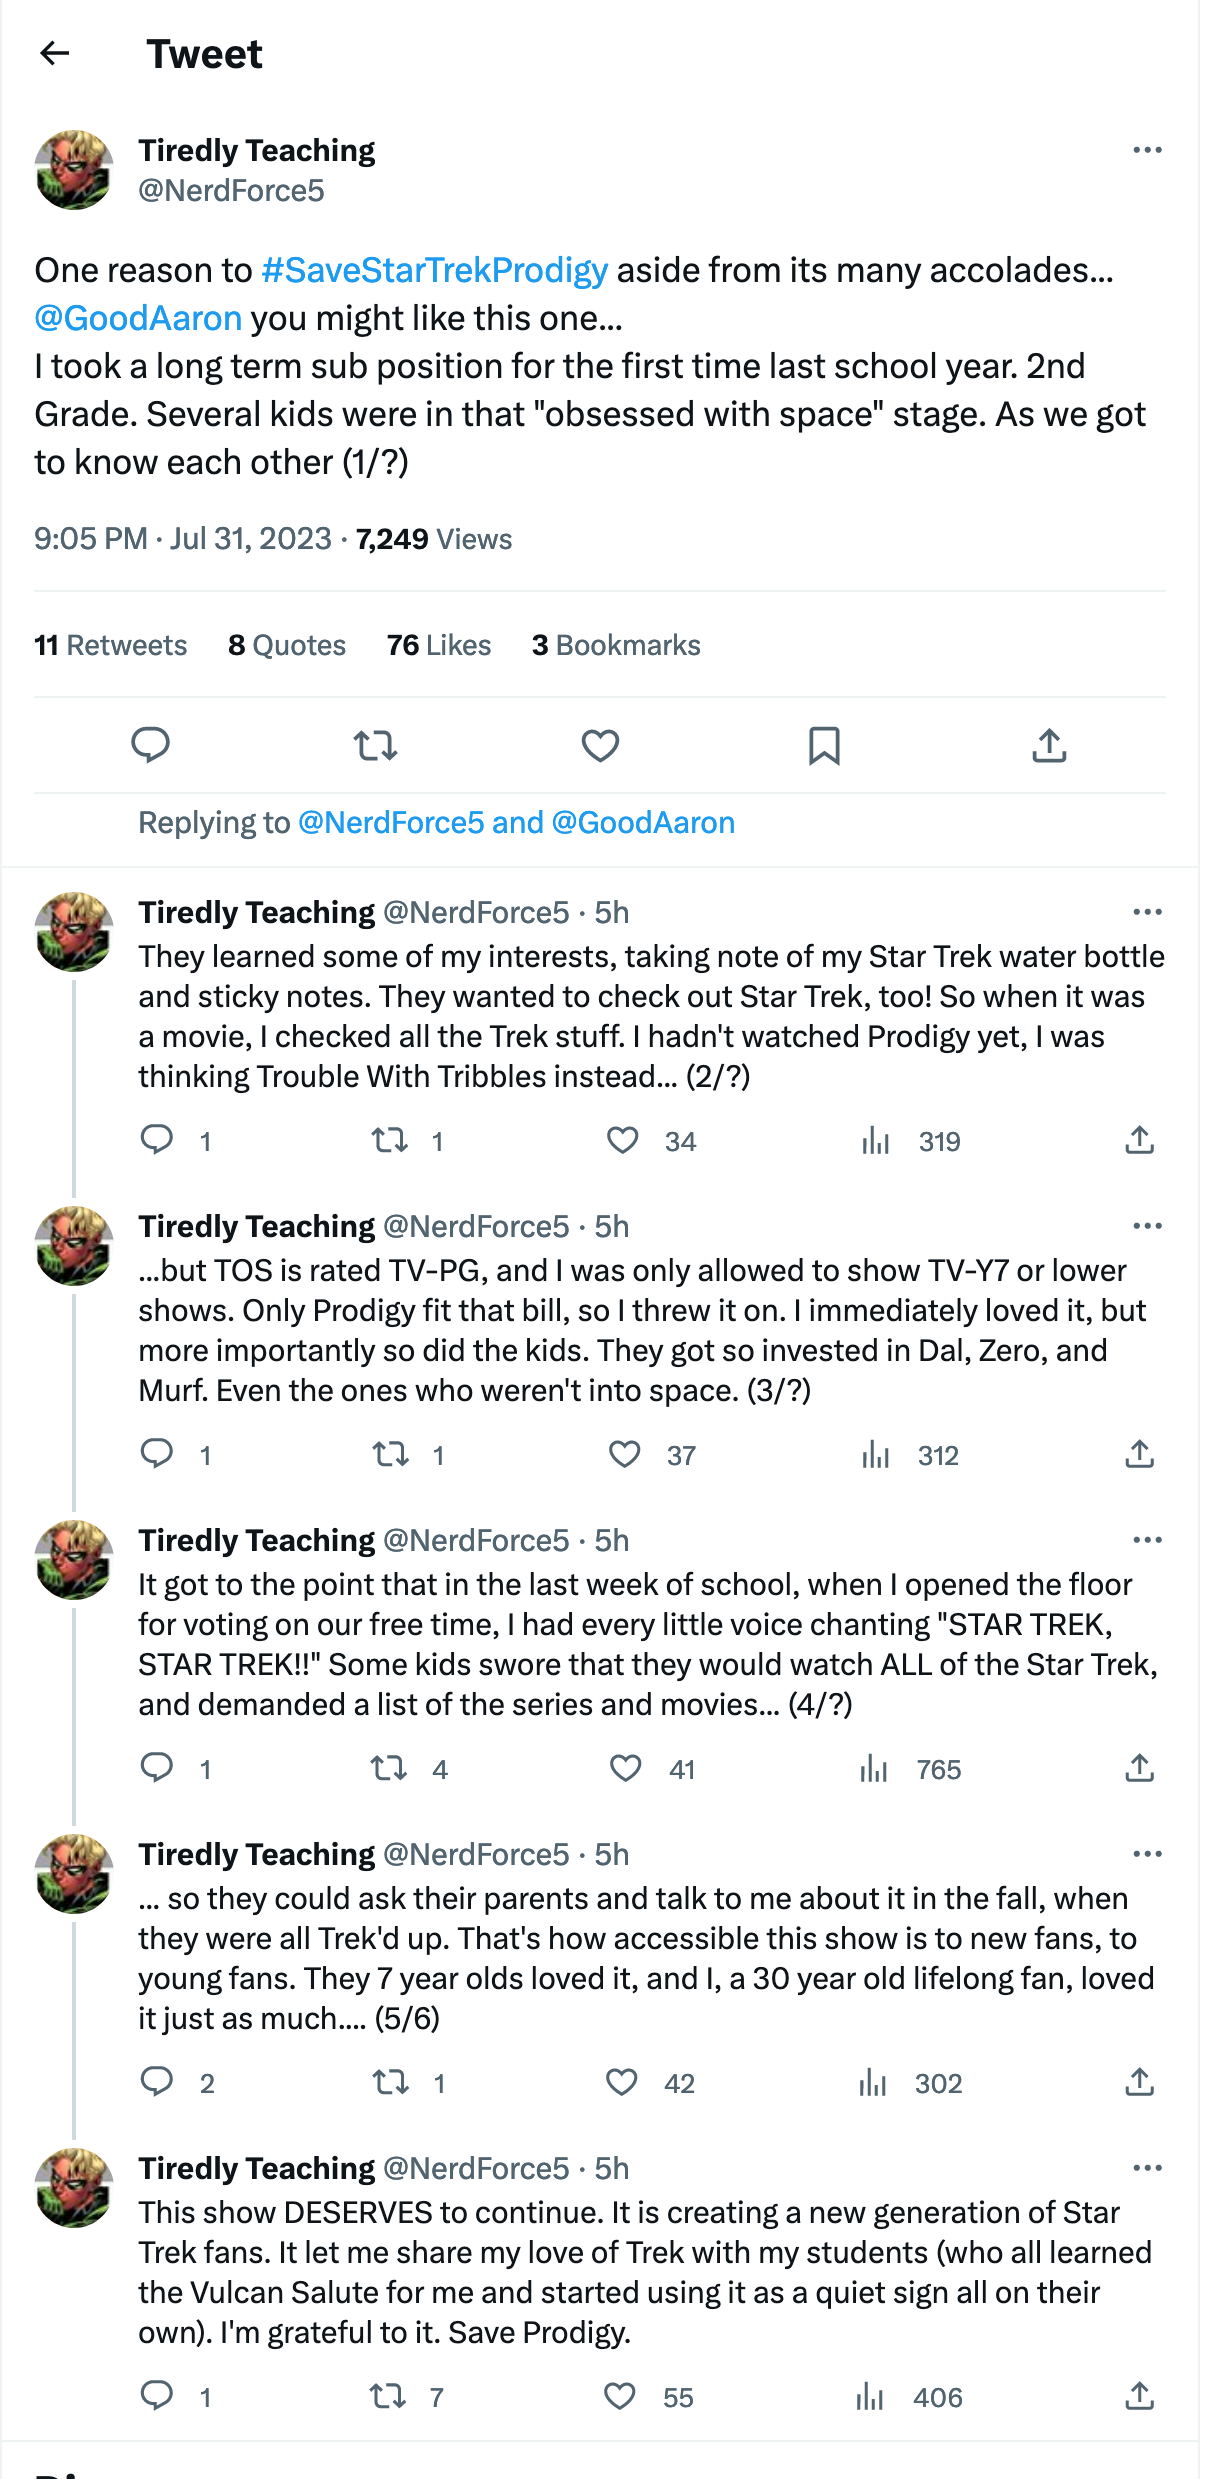Image resolution: width=1219 pixels, height=2479 pixels.
Task: Open the #SaveStarTrekProdigy hashtag
Action: point(435,270)
